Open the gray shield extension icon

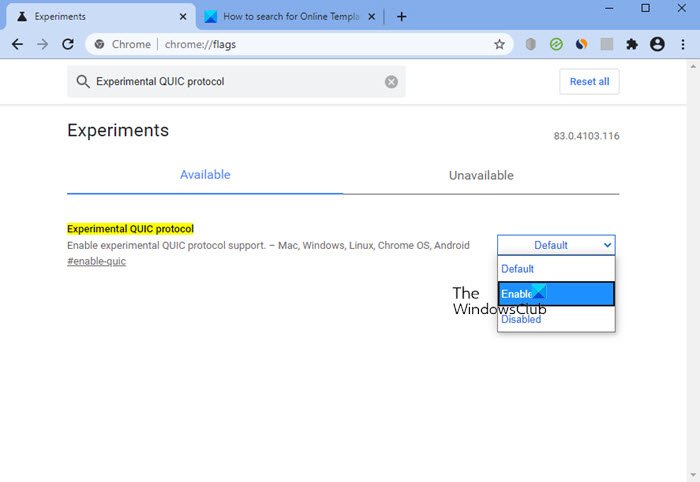[x=530, y=44]
